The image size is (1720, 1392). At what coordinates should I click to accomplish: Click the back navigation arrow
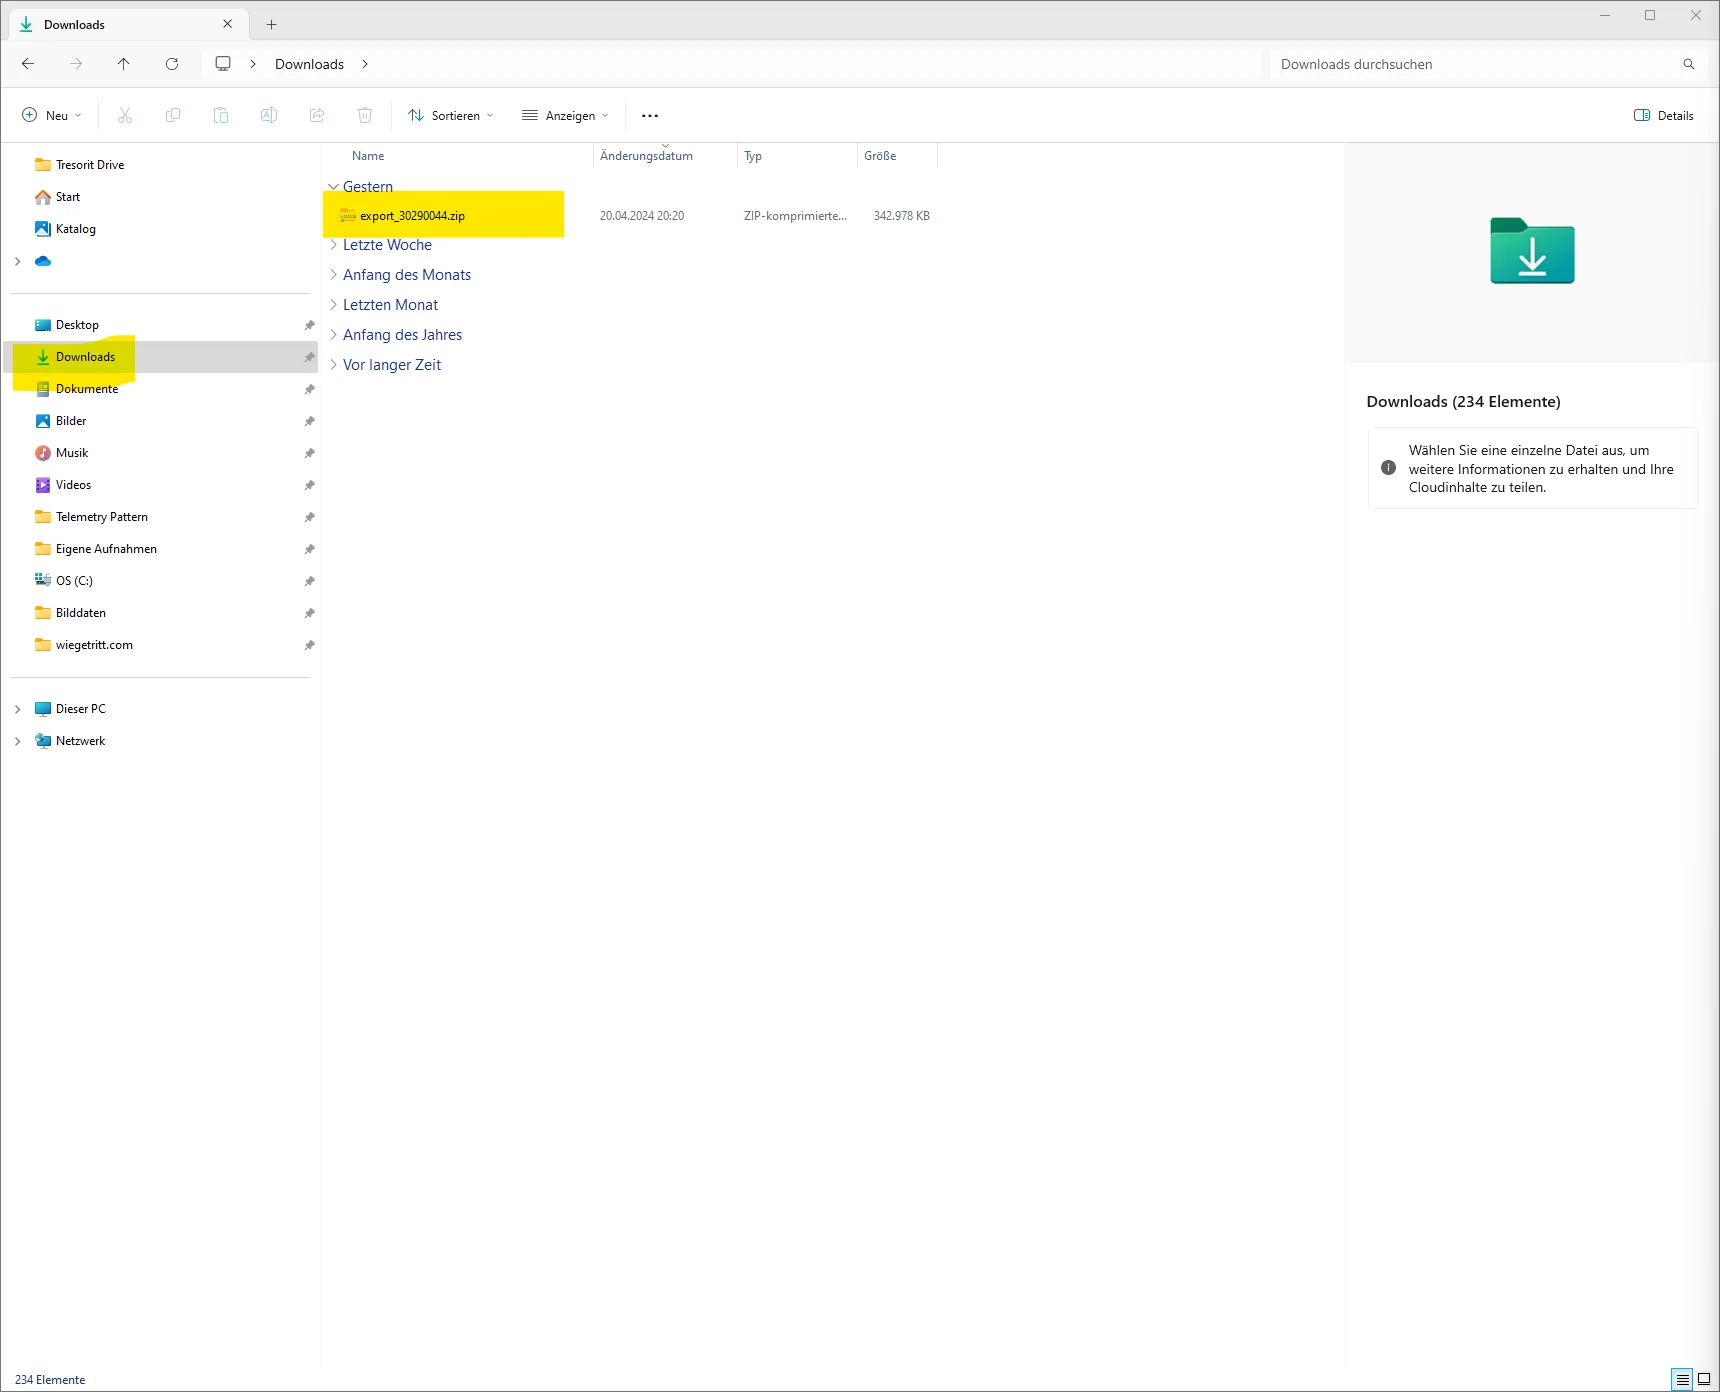click(x=28, y=64)
